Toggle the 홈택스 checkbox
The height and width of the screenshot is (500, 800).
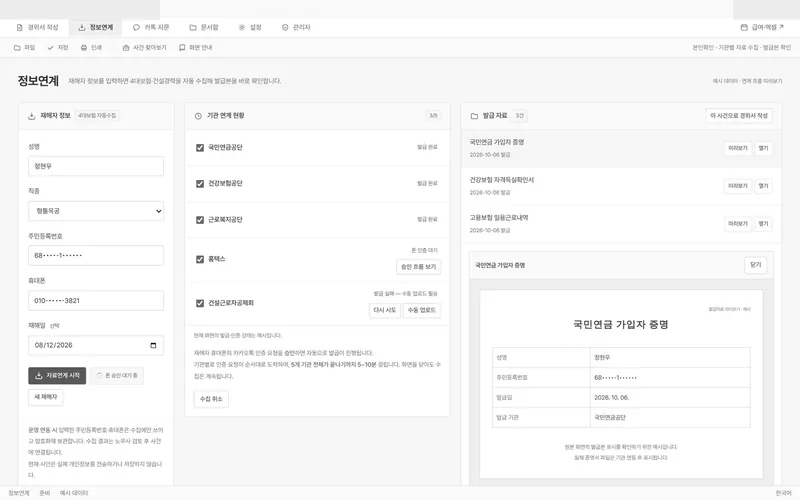pos(200,259)
